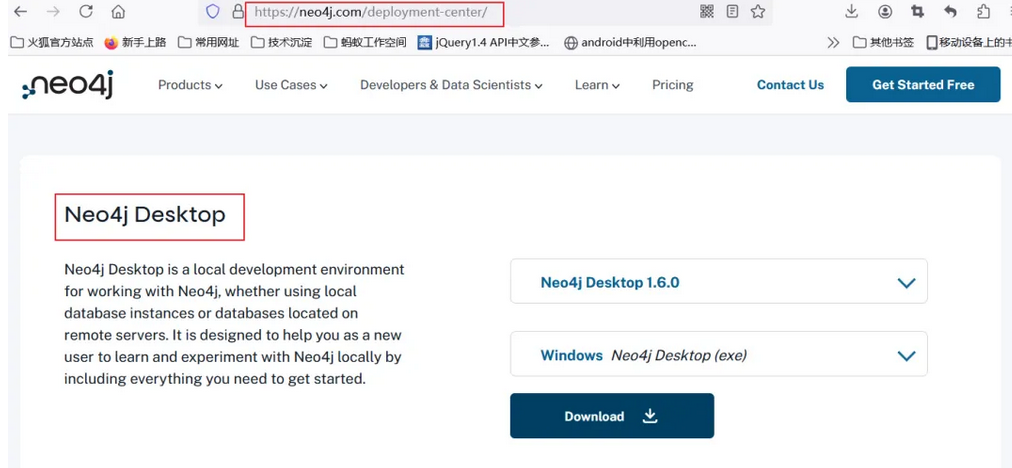Click the Contact Us link
The height and width of the screenshot is (468, 1012).
790,85
